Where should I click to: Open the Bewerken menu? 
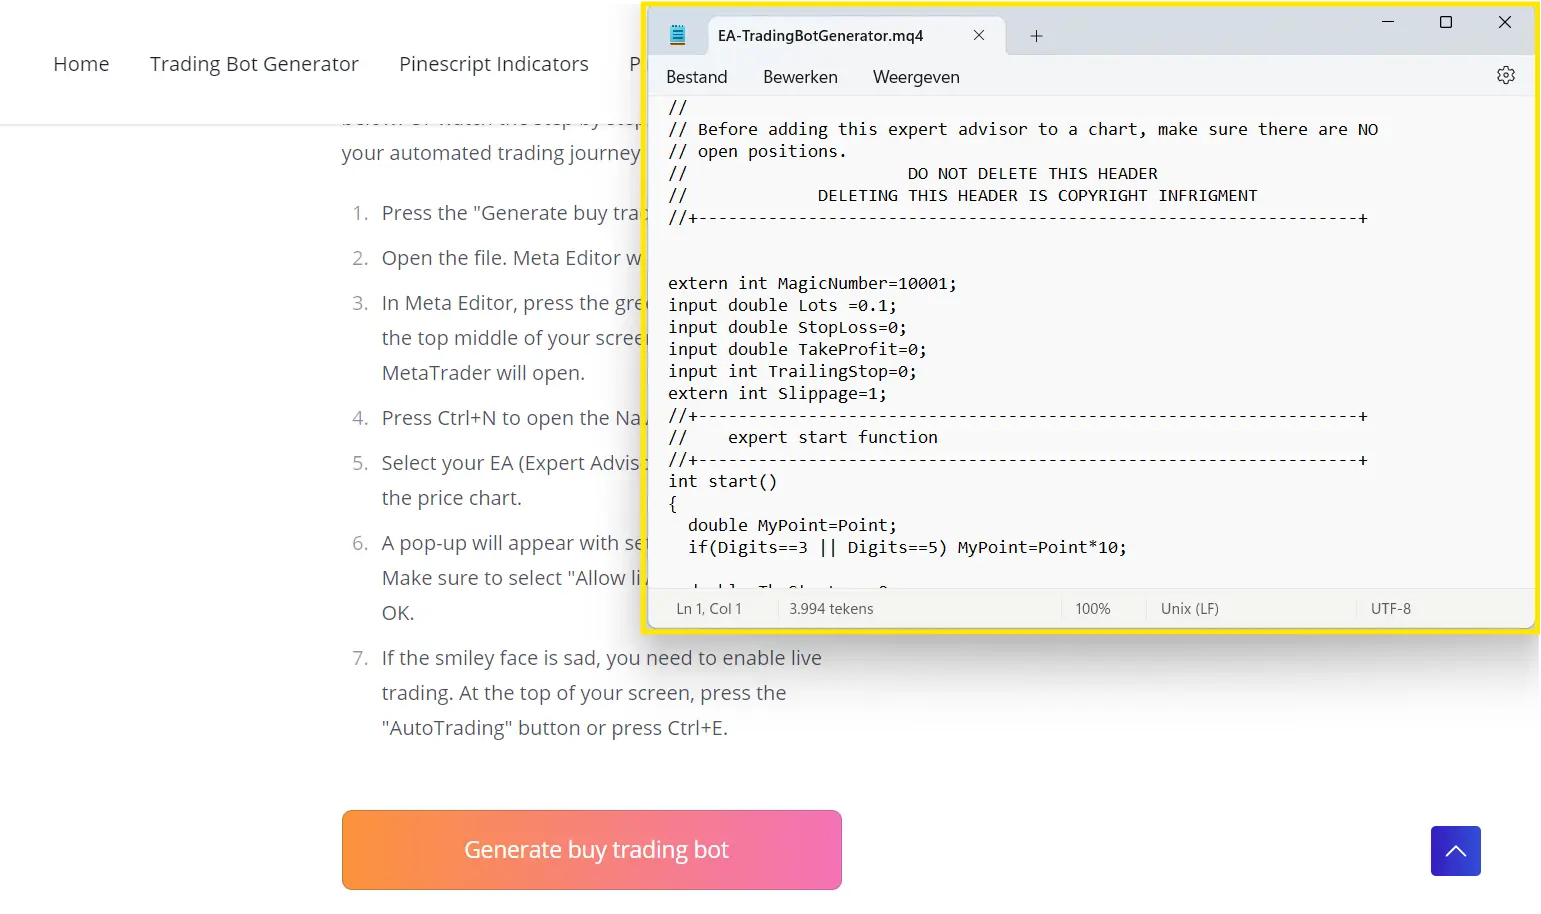[x=800, y=77]
